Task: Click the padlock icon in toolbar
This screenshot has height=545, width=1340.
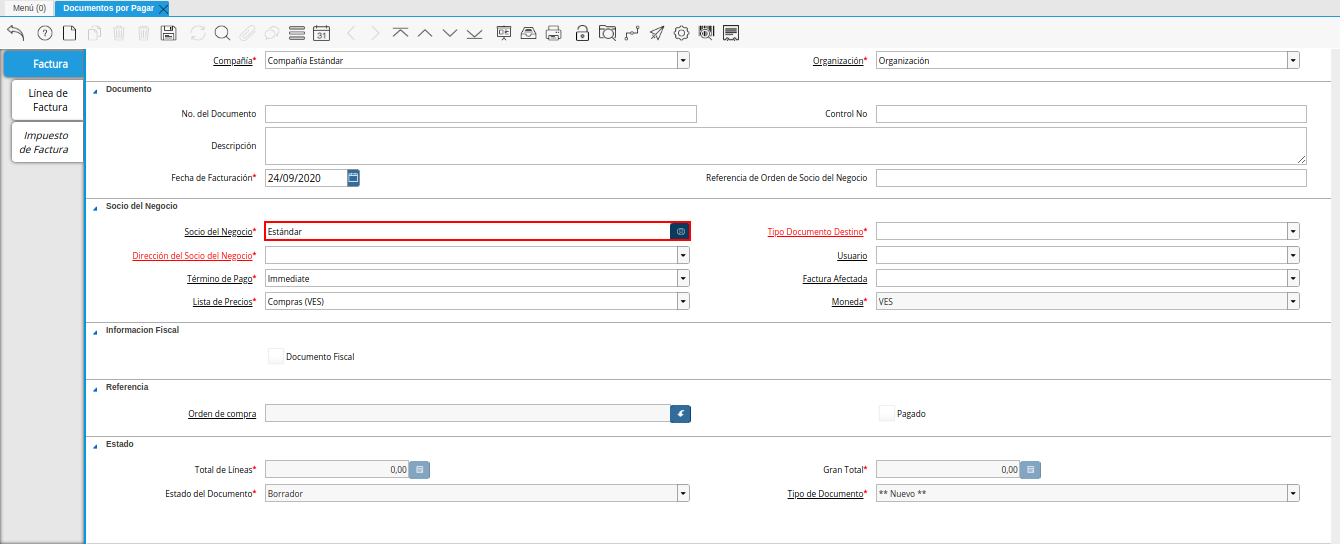Action: pos(582,33)
